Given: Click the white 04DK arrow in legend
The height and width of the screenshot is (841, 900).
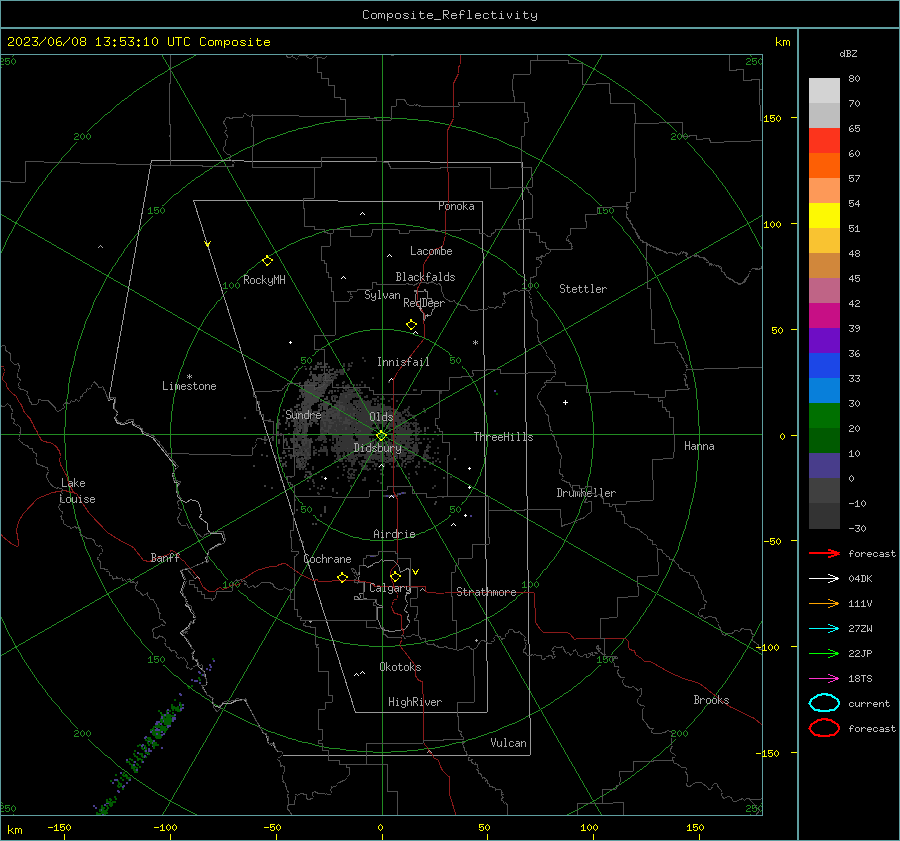Looking at the screenshot, I should (825, 578).
